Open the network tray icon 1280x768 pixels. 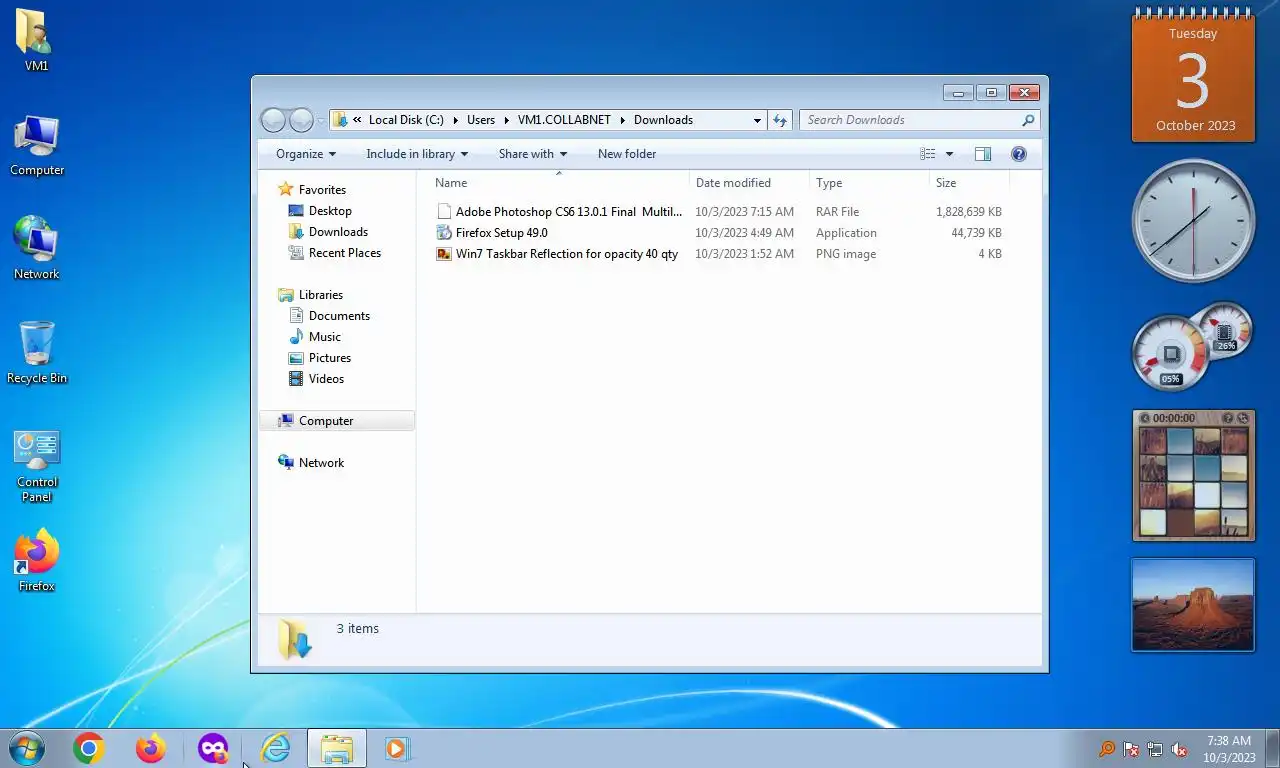tap(1155, 749)
